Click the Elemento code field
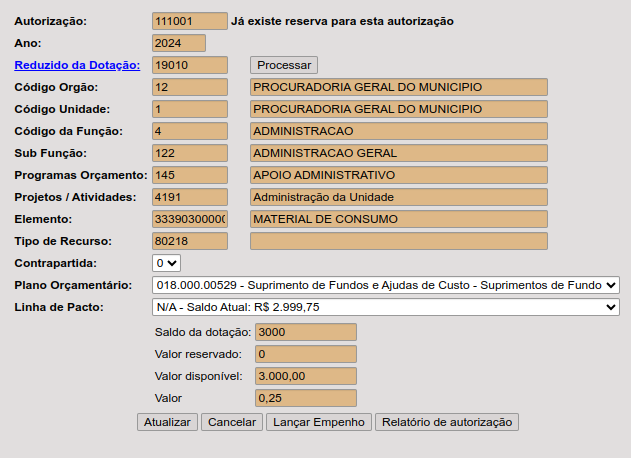The height and width of the screenshot is (458, 631). coord(190,219)
